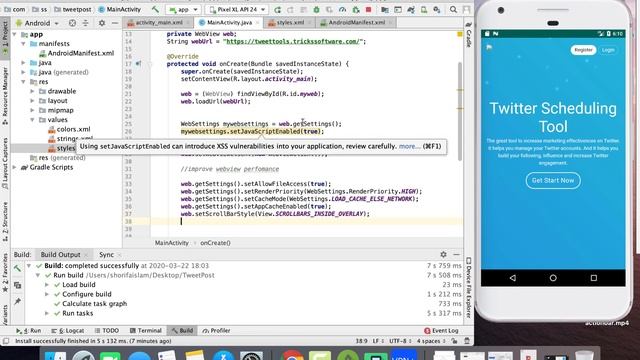Click the green Debug bug icon

tap(316, 9)
